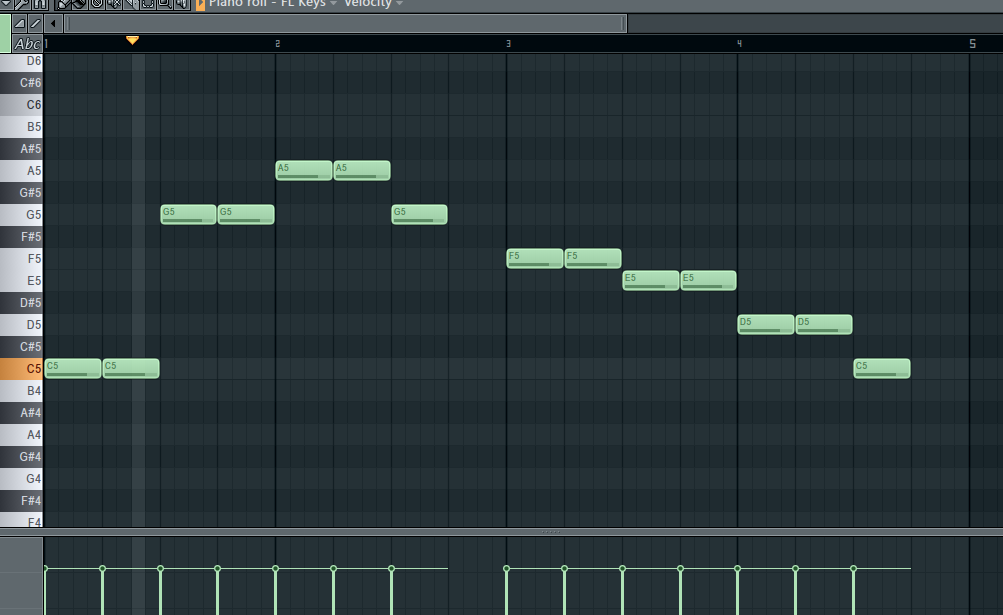1003x615 pixels.
Task: Select the first C5 note at bar 1
Action: click(73, 369)
